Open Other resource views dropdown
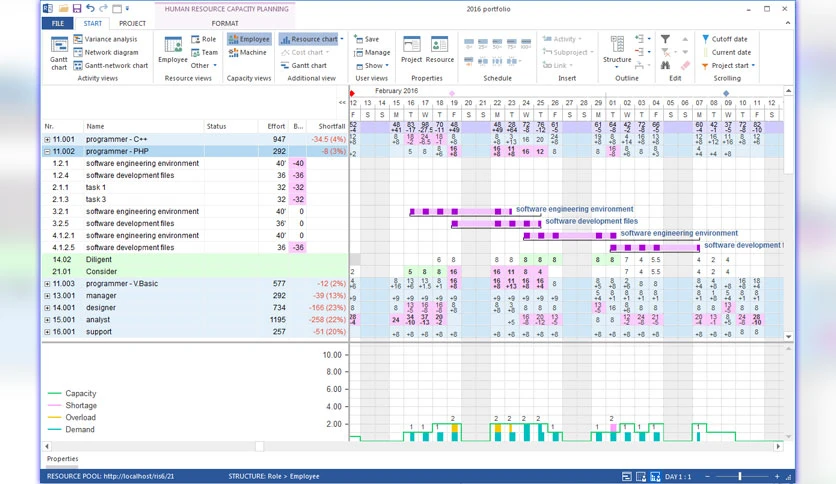836x484 pixels. click(x=204, y=66)
